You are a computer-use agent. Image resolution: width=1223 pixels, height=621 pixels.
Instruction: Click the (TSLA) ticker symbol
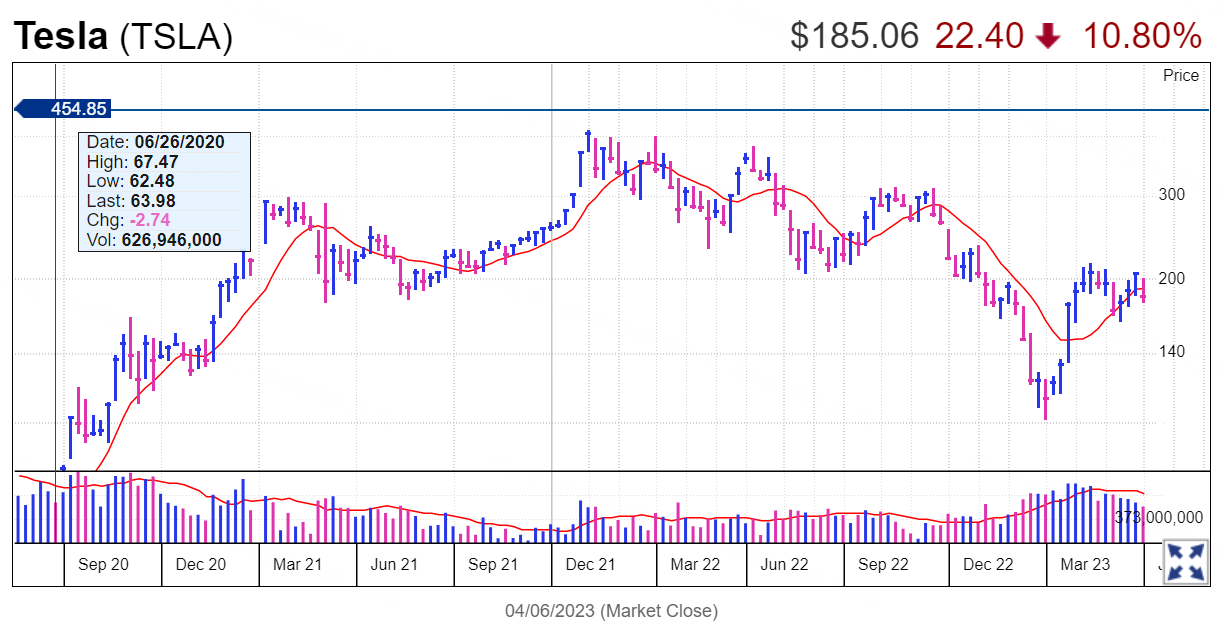176,38
